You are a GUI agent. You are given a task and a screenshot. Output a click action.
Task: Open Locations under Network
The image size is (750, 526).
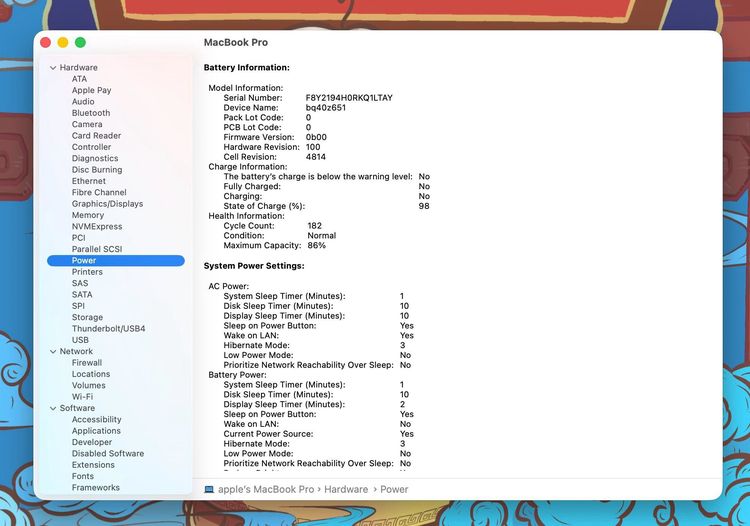[91, 374]
